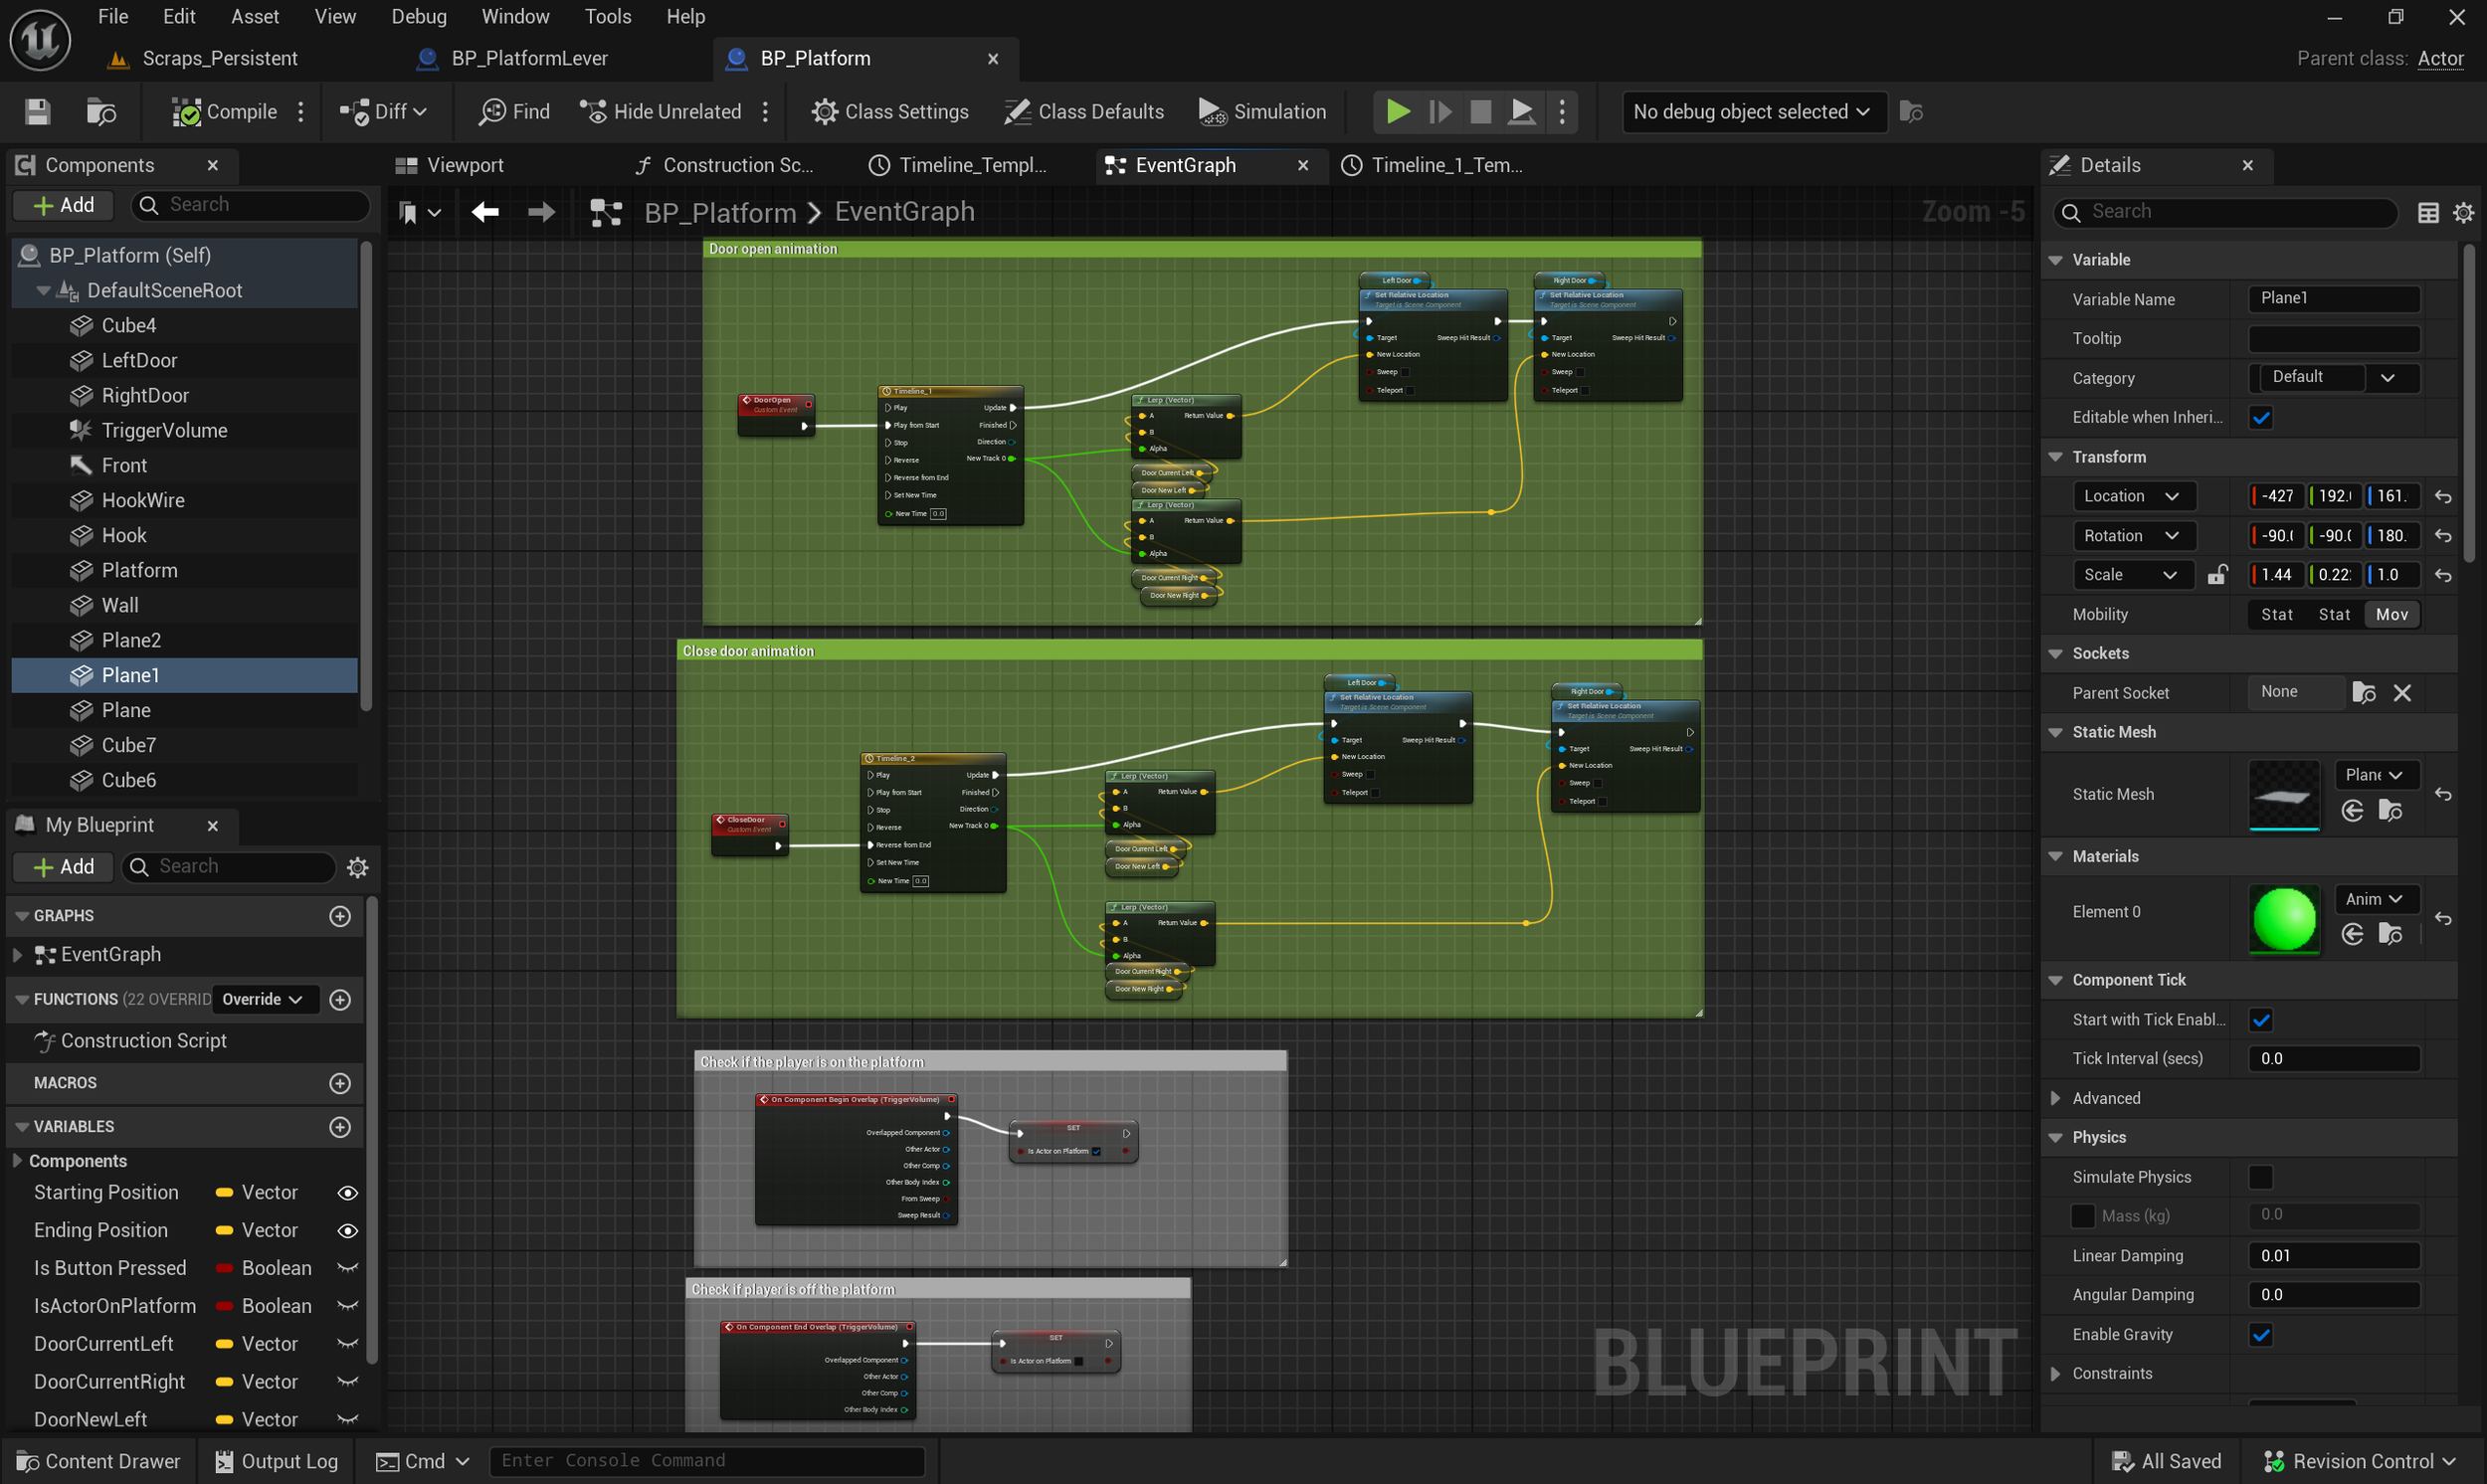Screen dimensions: 2487x1484
Task: Start Simulation mode
Action: pyautogui.click(x=1263, y=112)
